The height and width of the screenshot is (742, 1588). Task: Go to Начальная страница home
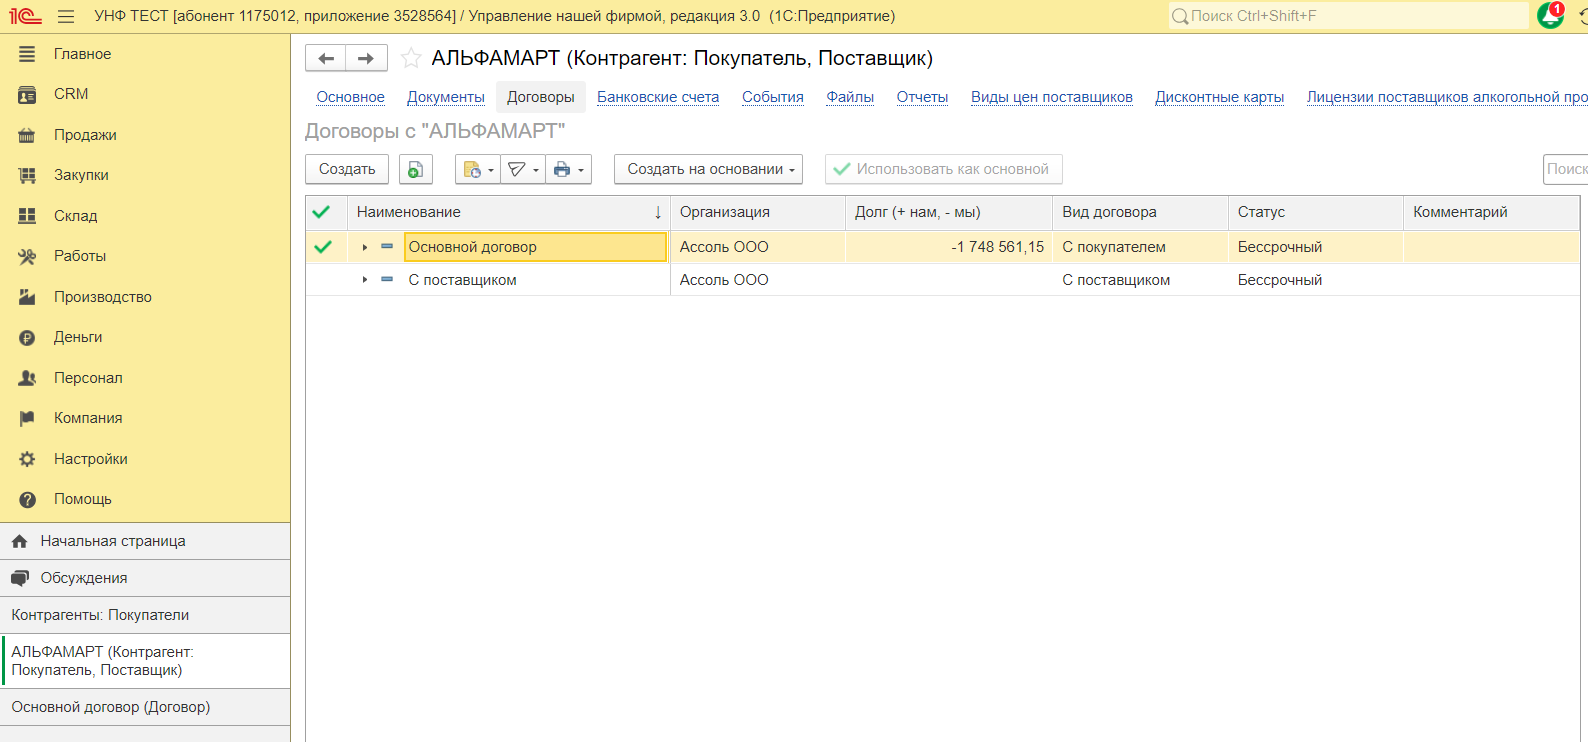tap(112, 541)
